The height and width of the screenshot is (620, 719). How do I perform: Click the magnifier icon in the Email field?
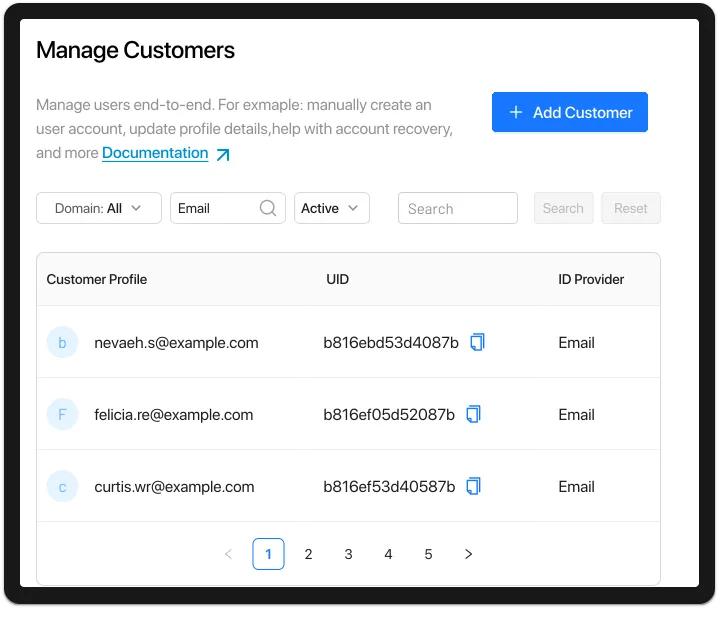click(x=268, y=208)
